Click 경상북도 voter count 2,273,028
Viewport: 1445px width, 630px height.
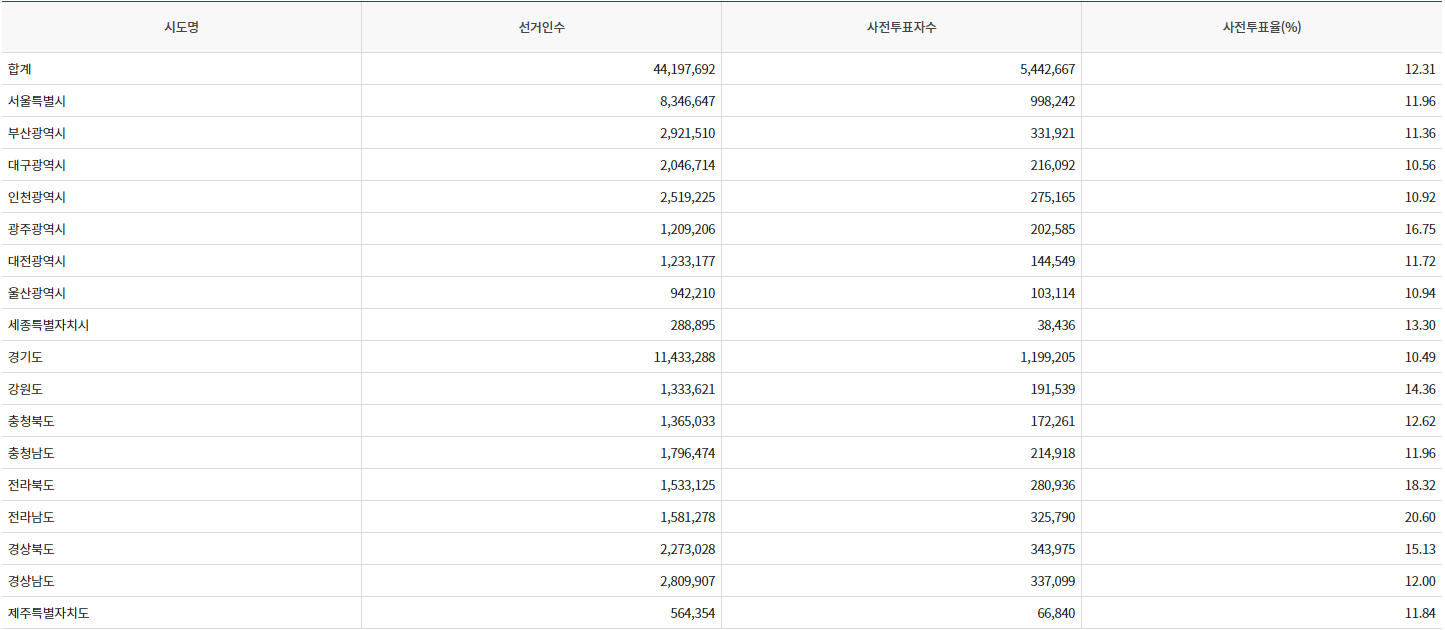[x=687, y=549]
